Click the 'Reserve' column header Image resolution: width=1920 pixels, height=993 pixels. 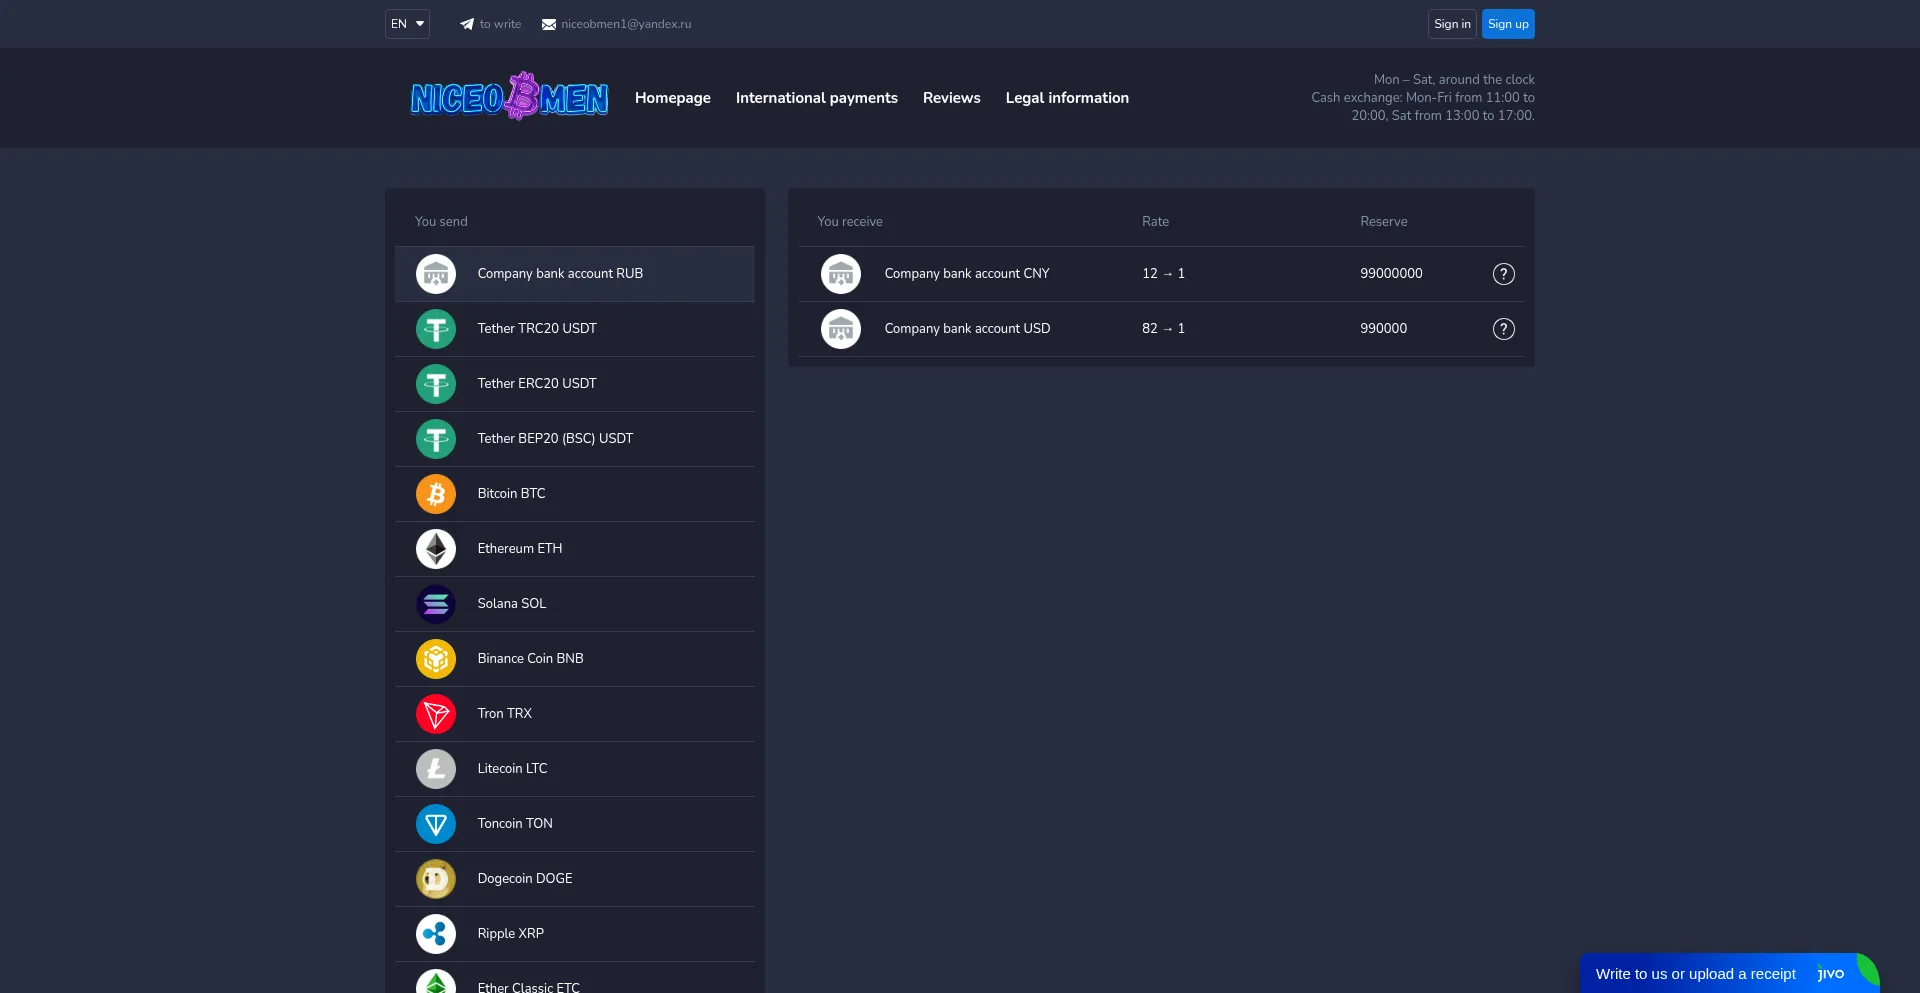[1383, 222]
